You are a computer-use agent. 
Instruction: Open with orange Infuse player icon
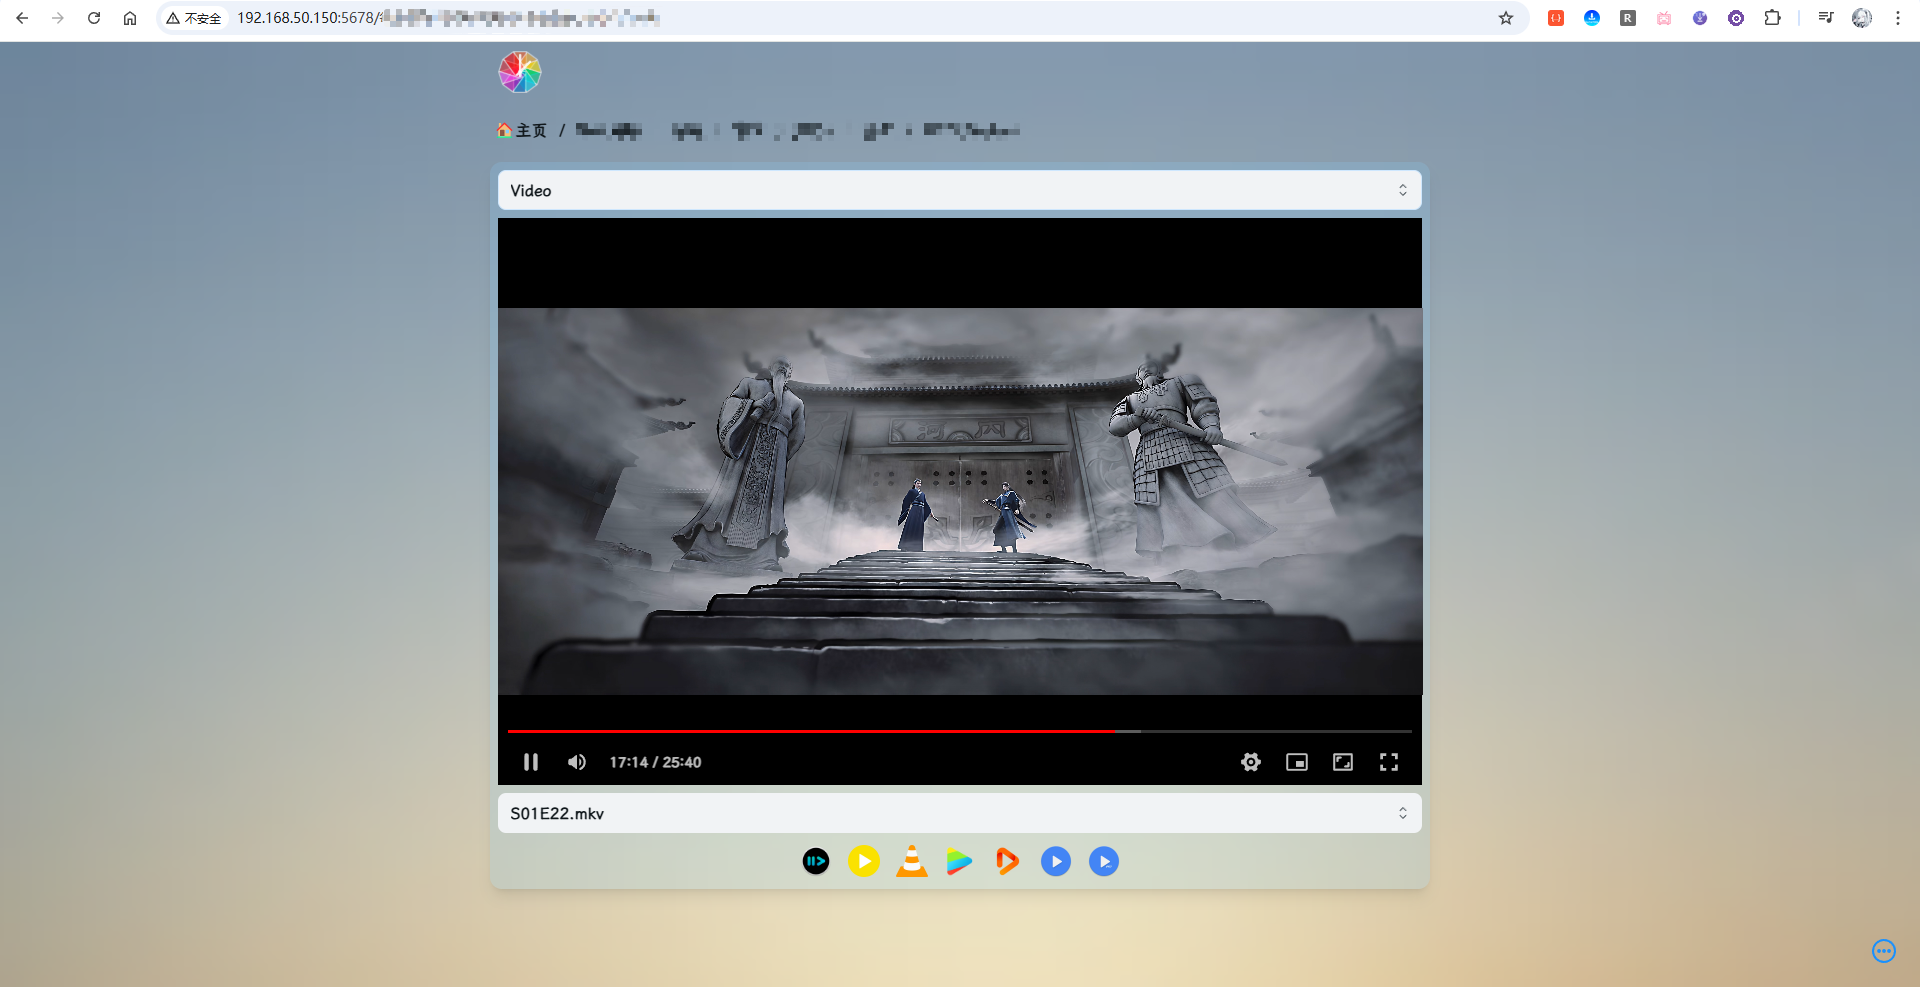[x=1007, y=861]
